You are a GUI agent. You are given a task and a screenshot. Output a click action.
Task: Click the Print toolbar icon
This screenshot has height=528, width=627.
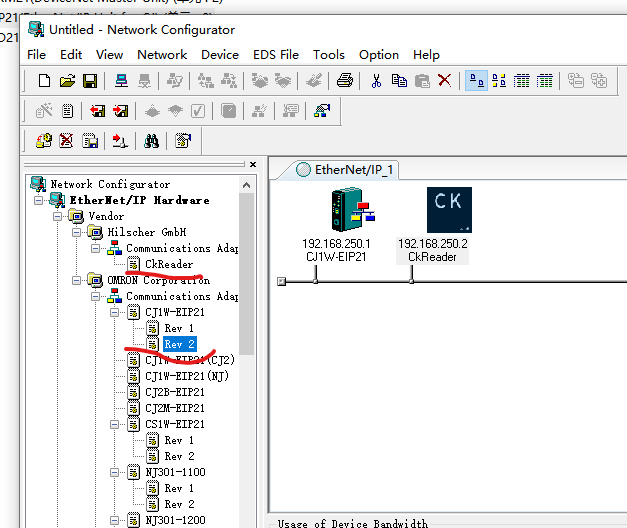(345, 81)
